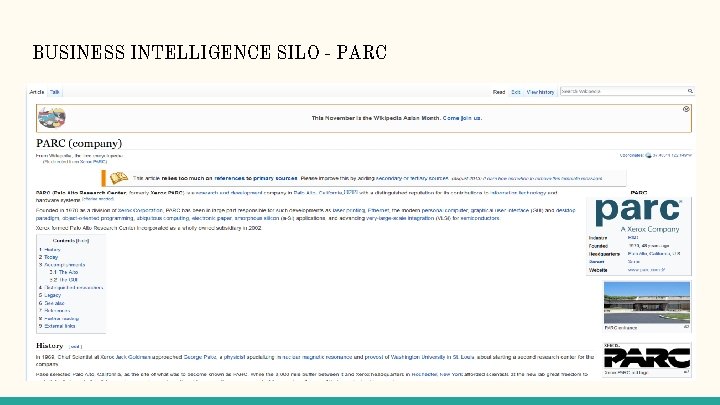Jump to contents entry 1 History
The image size is (720, 405).
tap(50, 250)
